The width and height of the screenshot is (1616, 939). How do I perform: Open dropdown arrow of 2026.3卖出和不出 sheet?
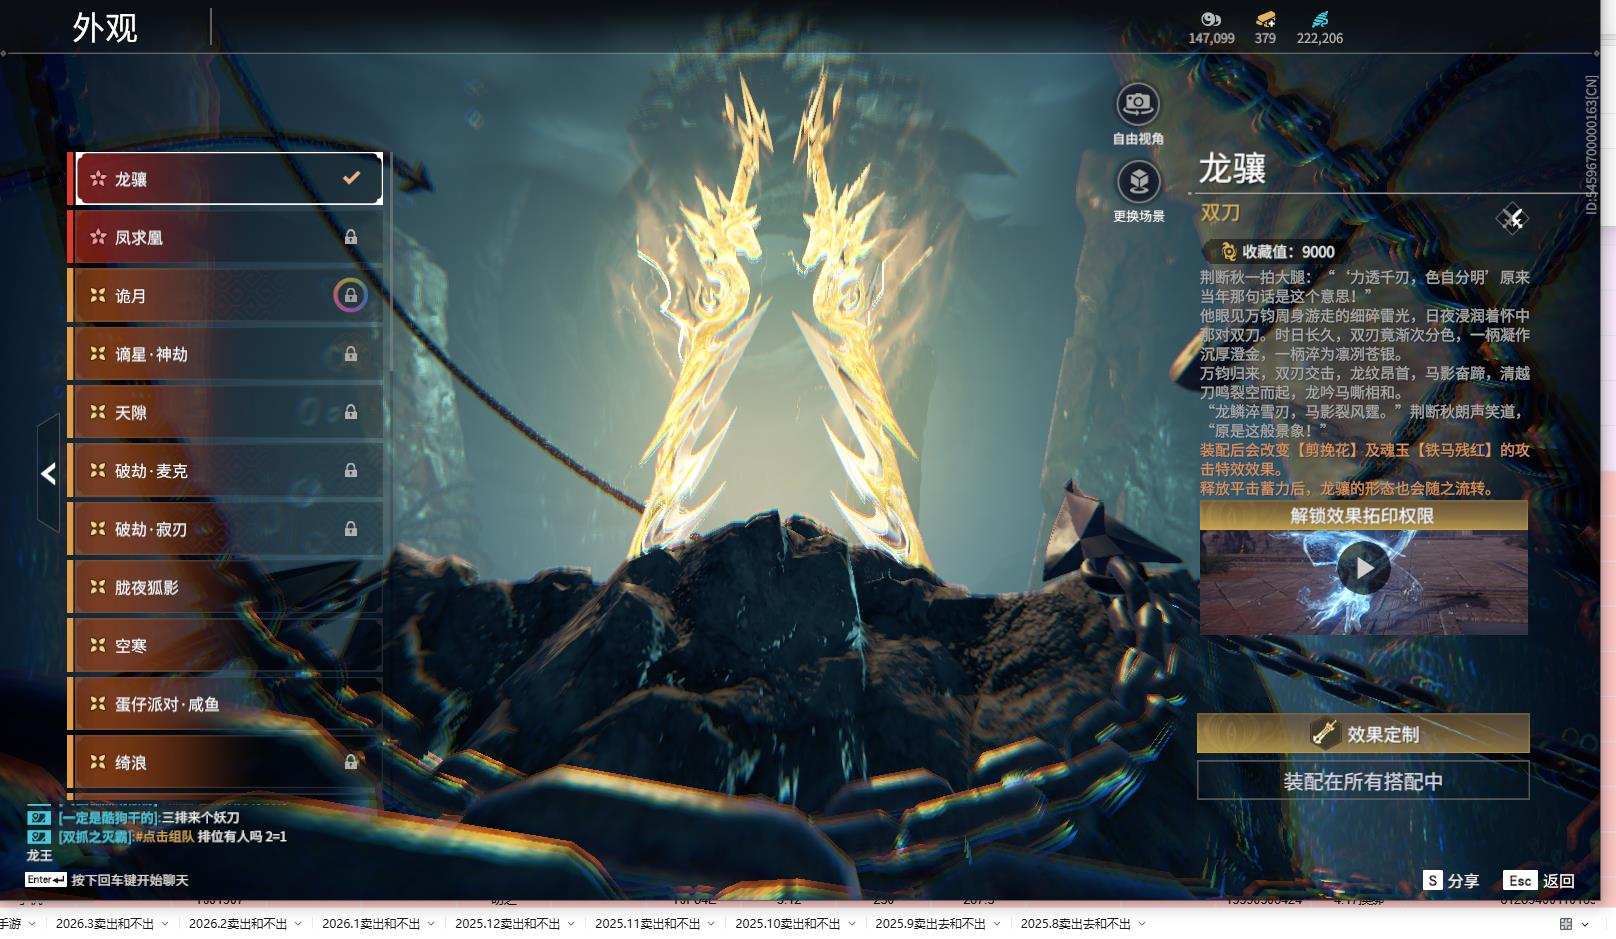[x=165, y=924]
